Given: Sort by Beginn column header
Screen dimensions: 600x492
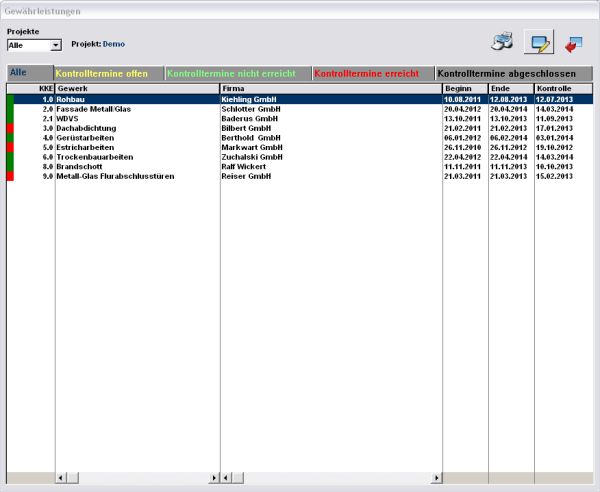Looking at the screenshot, I should pos(464,89).
